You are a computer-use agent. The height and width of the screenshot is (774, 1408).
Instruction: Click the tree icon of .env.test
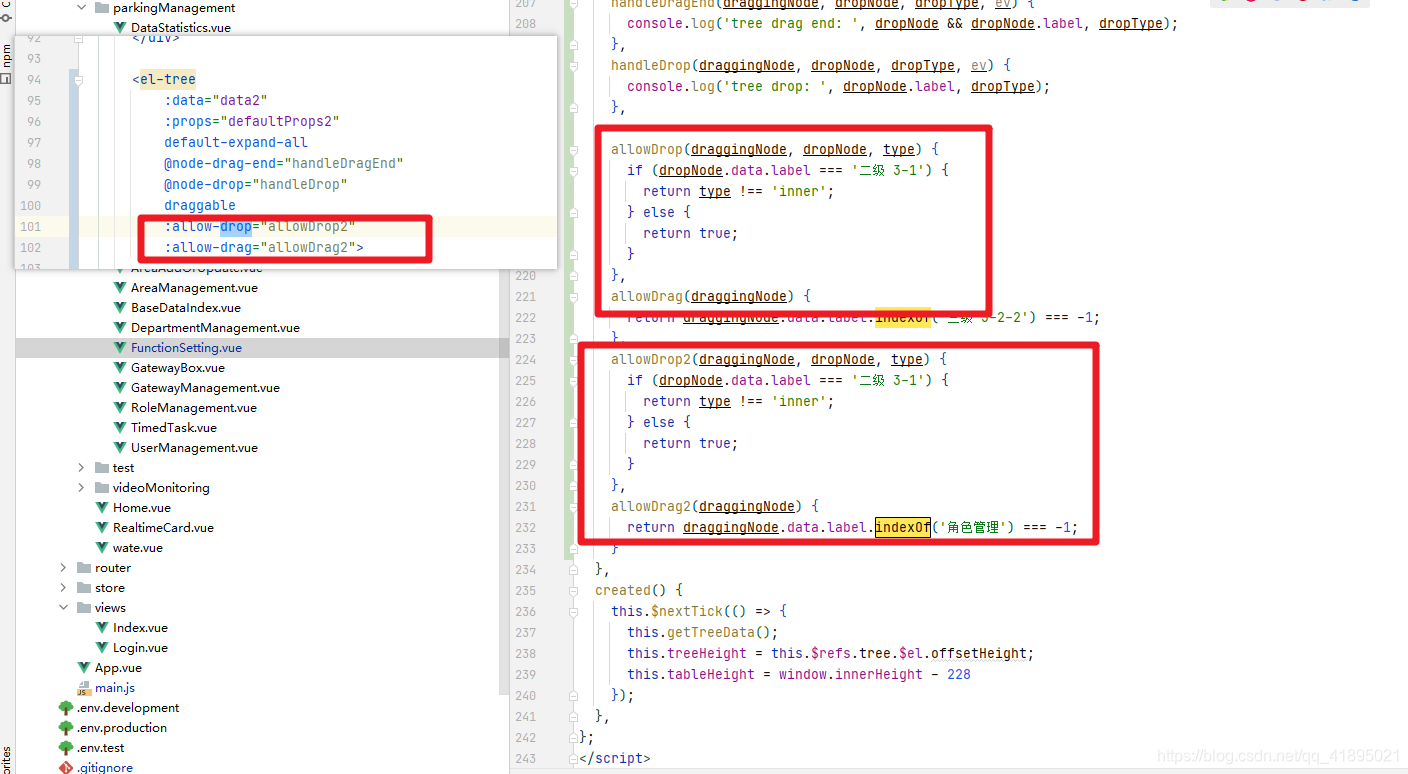click(x=66, y=748)
